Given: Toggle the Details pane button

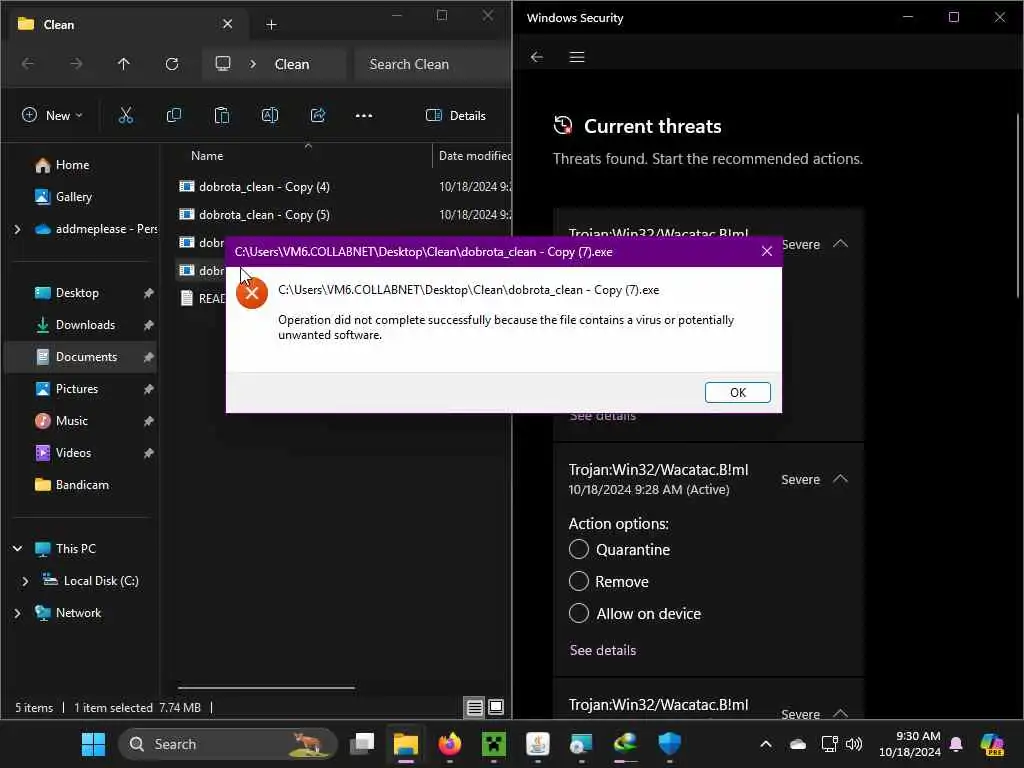Looking at the screenshot, I should [x=456, y=116].
